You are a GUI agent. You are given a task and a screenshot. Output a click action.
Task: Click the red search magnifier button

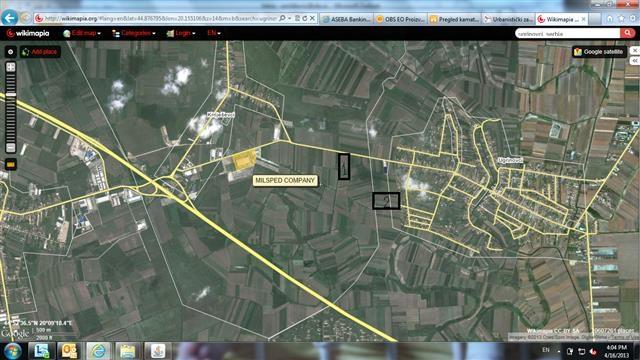[627, 33]
